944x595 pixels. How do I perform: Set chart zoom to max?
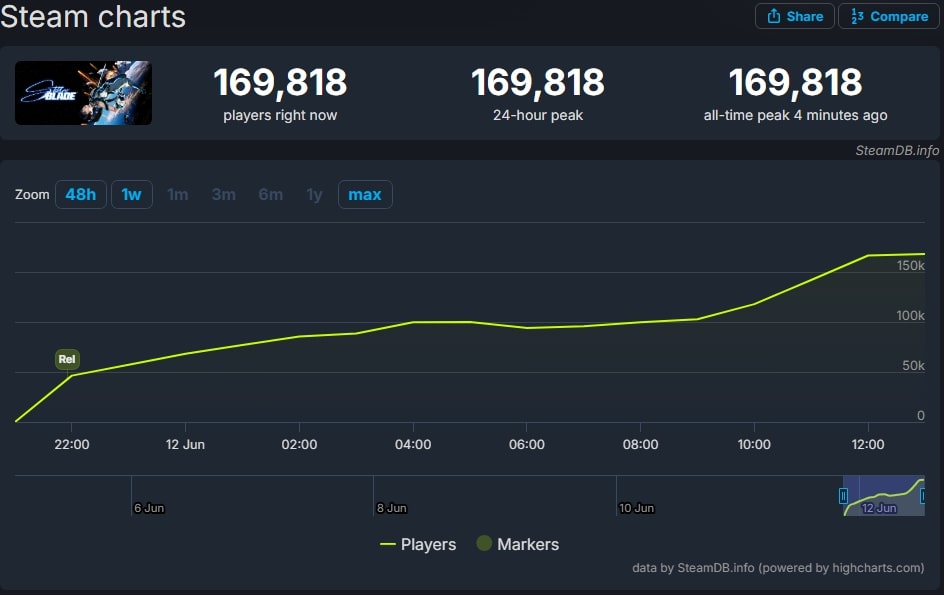[x=365, y=195]
